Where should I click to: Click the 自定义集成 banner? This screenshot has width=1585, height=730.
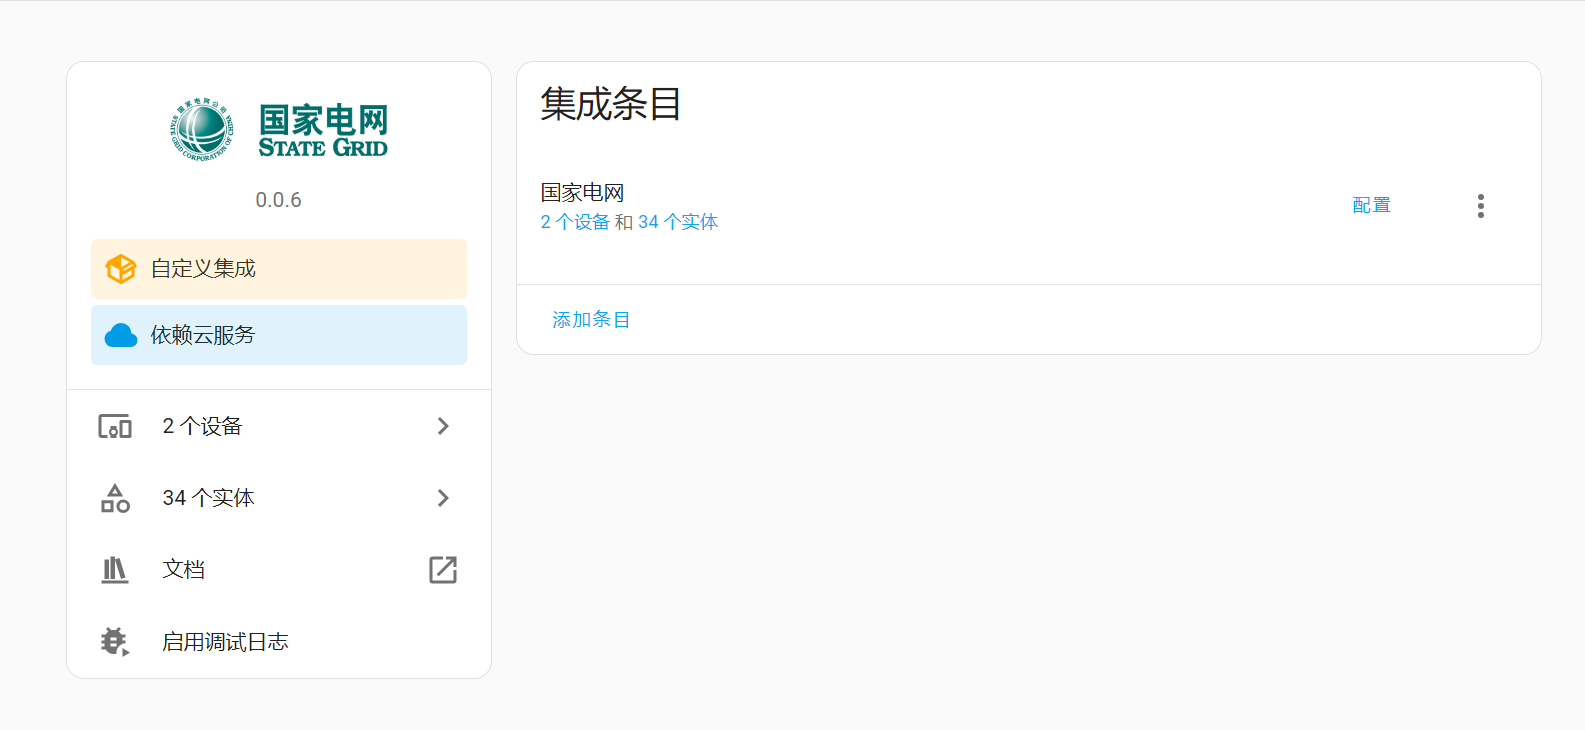[x=279, y=269]
